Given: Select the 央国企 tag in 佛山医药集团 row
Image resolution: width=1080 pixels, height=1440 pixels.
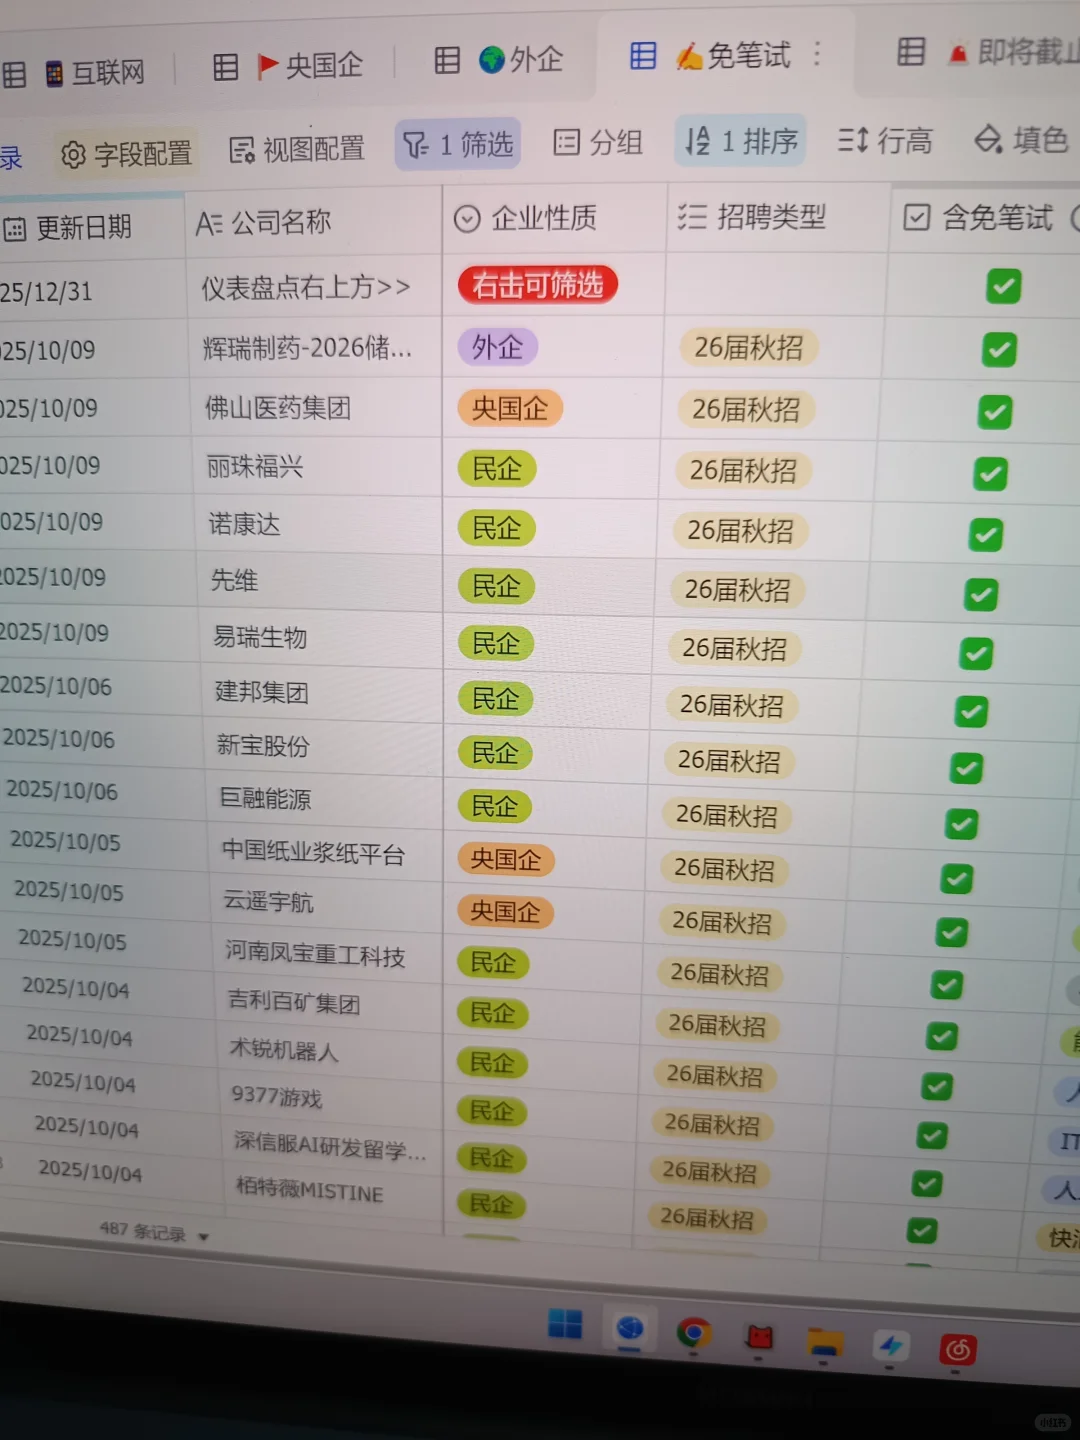Looking at the screenshot, I should 510,408.
